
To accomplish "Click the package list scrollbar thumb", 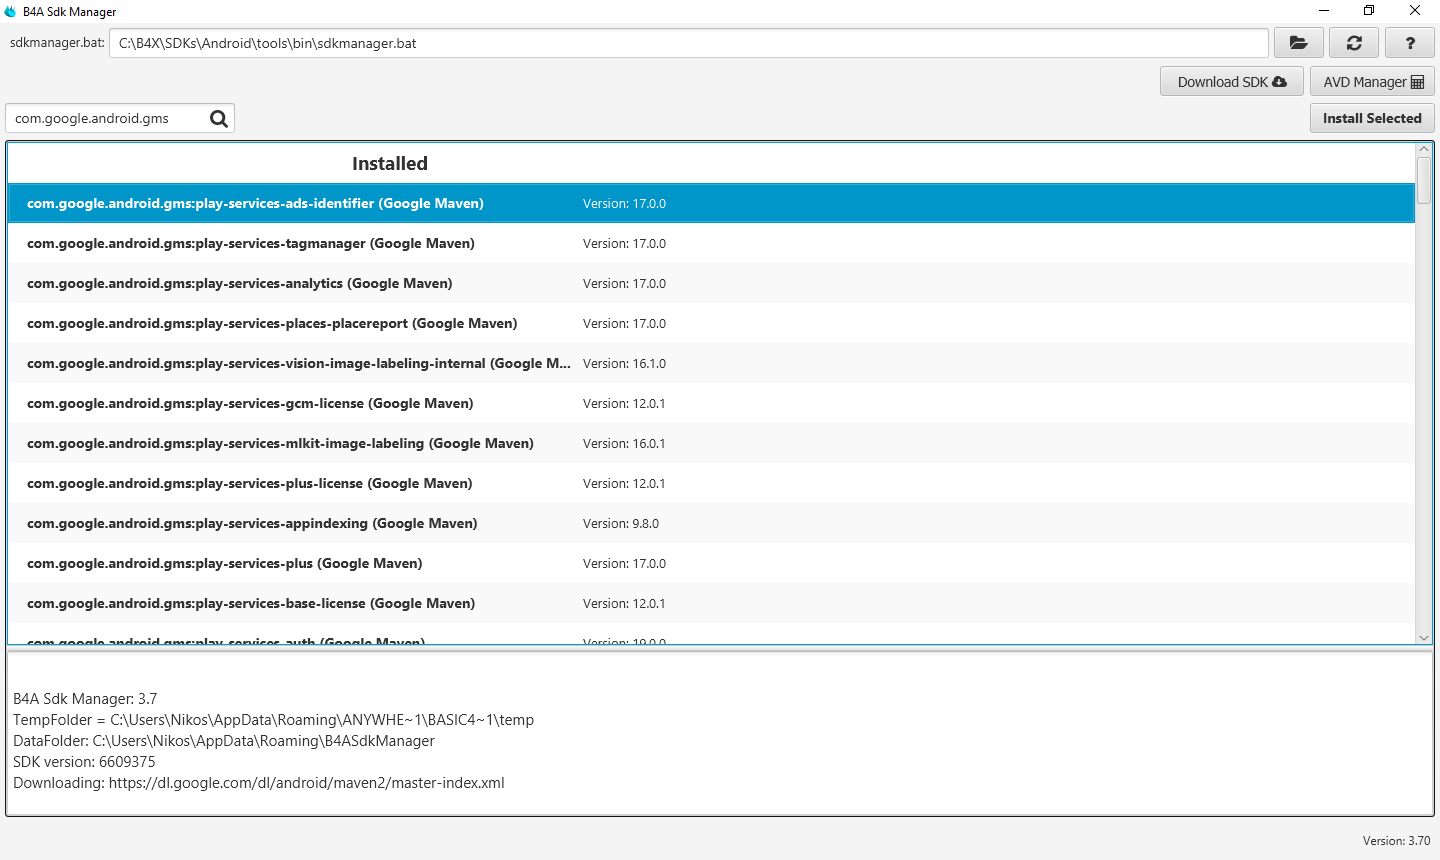I will click(x=1424, y=180).
